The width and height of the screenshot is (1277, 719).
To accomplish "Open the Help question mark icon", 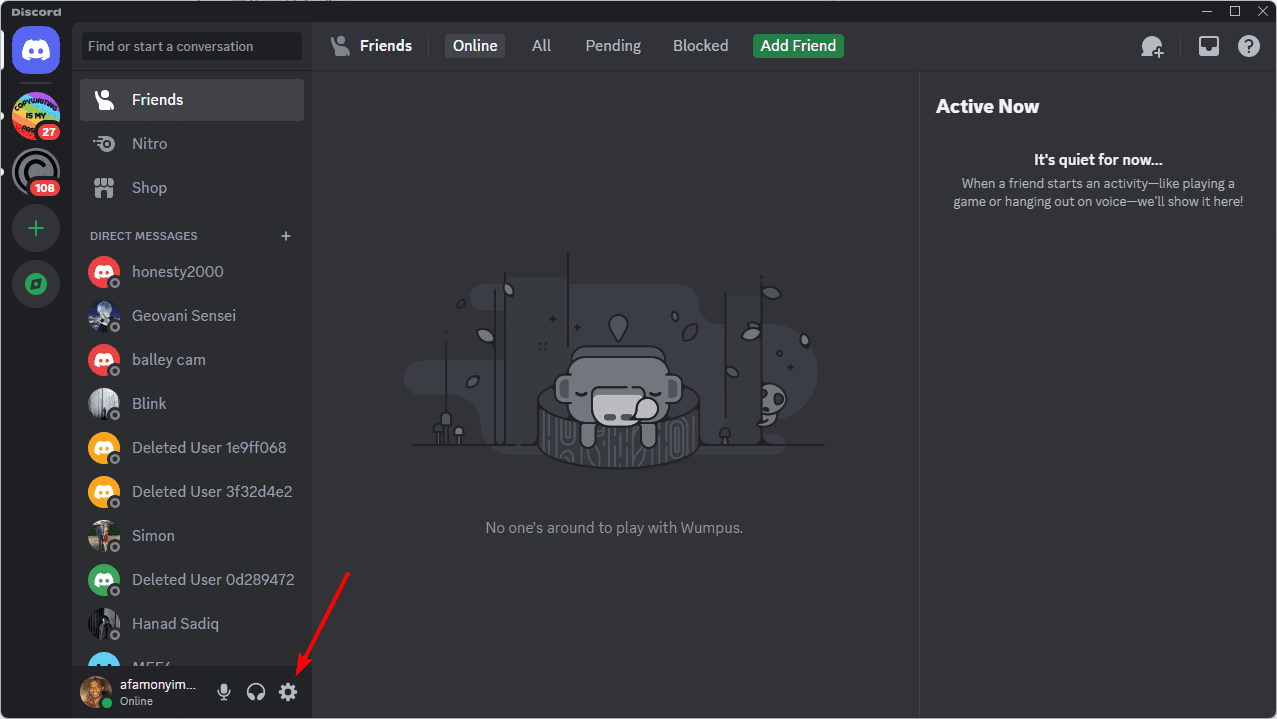I will [1249, 46].
